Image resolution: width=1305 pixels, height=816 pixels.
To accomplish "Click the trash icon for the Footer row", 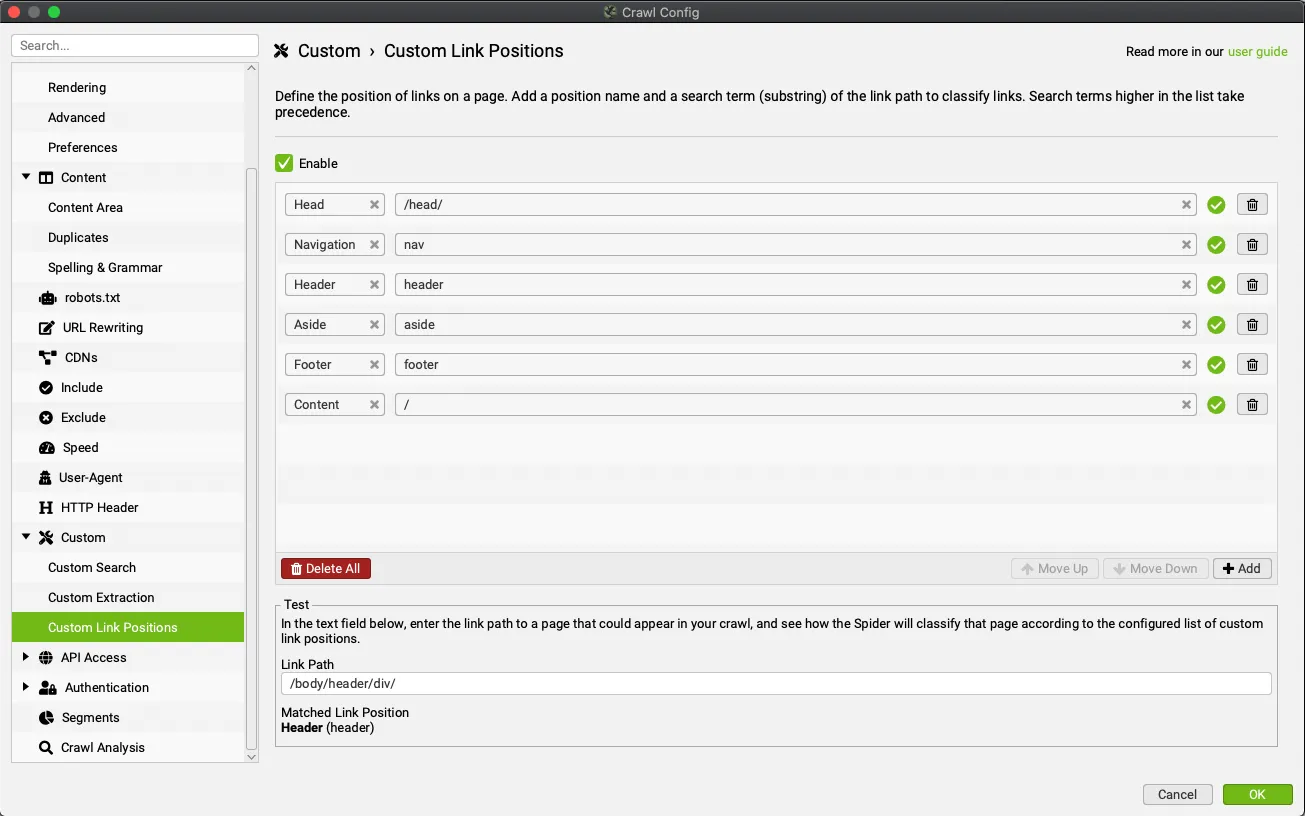I will pyautogui.click(x=1252, y=365).
